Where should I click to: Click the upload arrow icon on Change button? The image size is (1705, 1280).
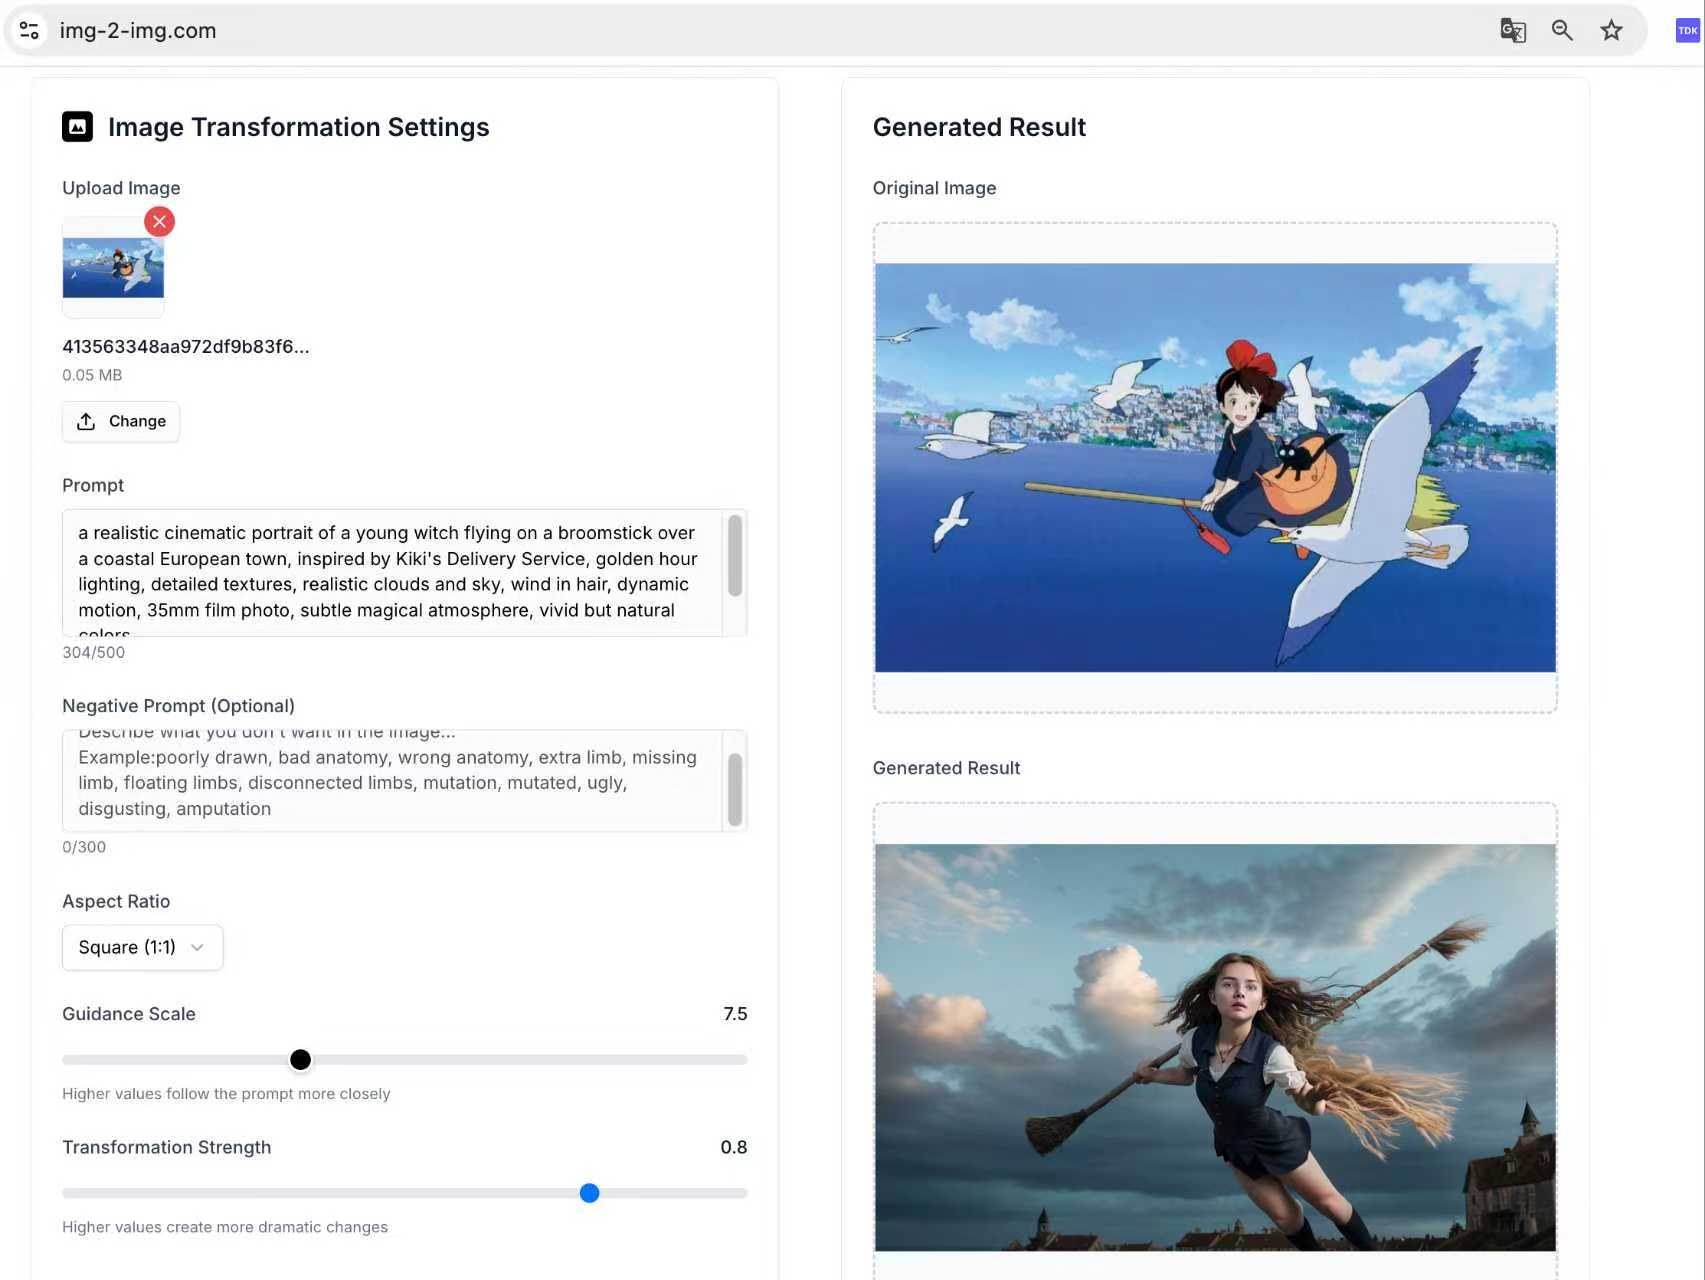[86, 422]
